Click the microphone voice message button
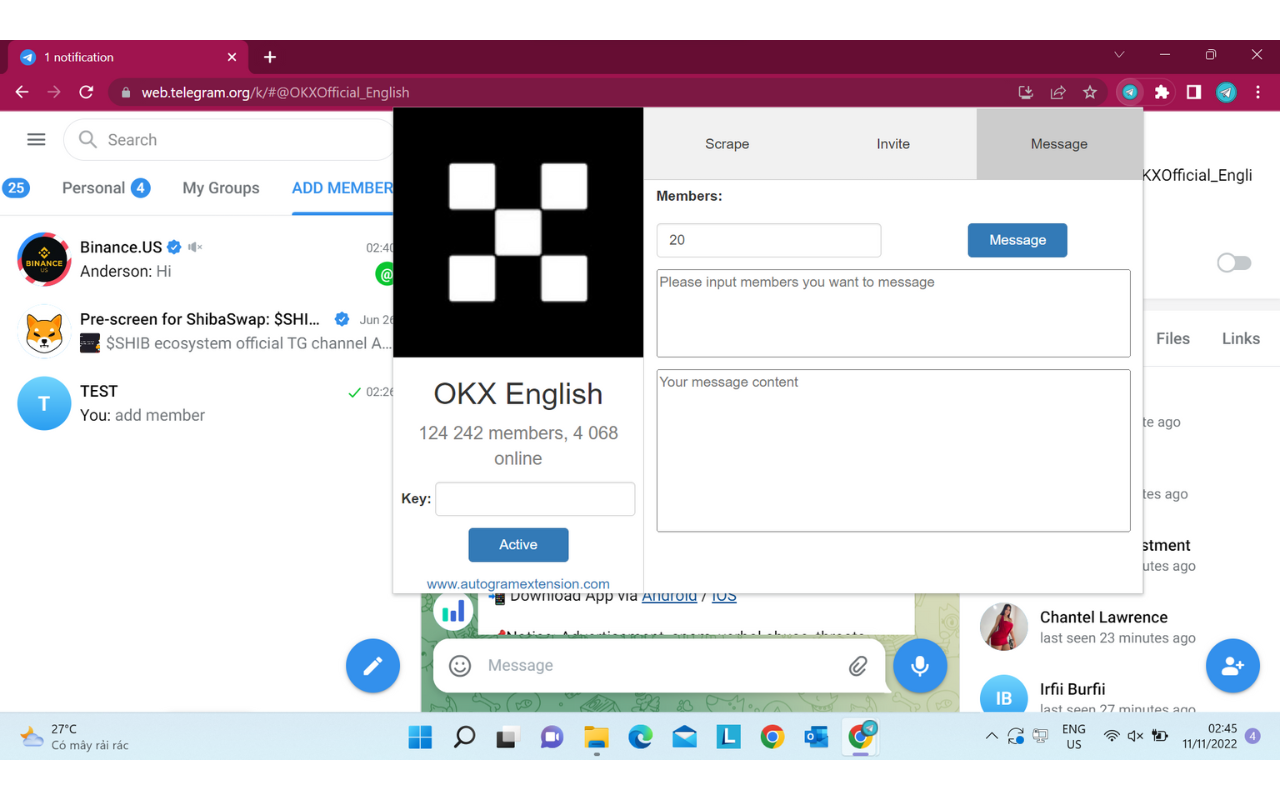This screenshot has height=800, width=1280. click(x=920, y=666)
